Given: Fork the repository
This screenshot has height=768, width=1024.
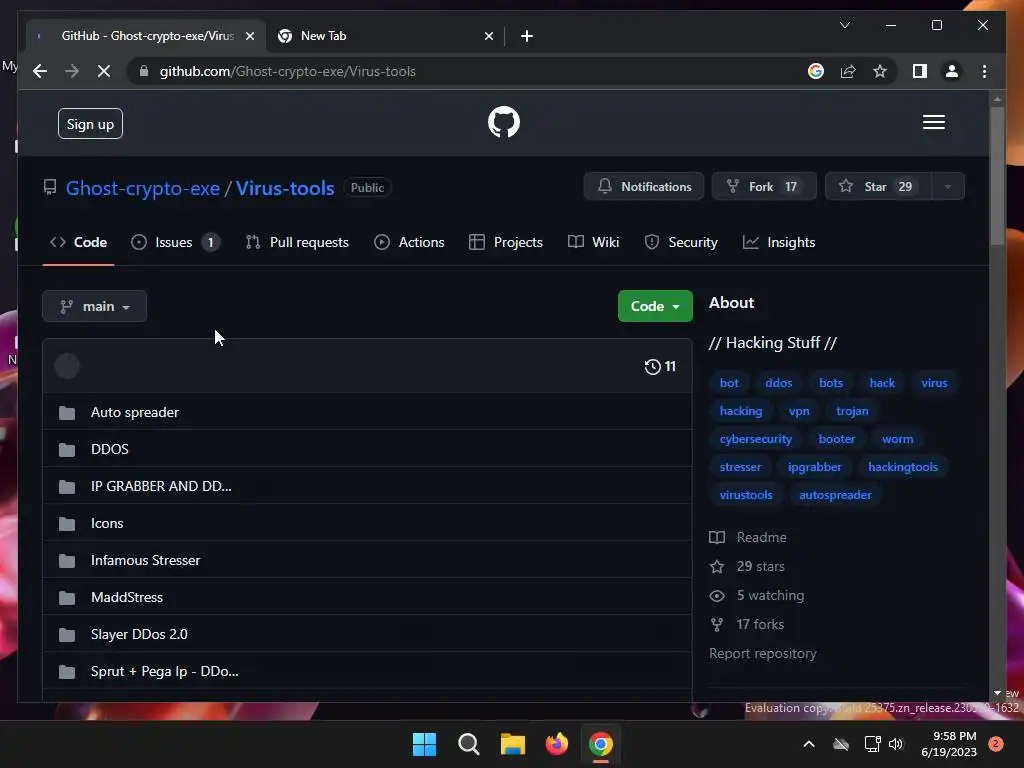Looking at the screenshot, I should 763,187.
